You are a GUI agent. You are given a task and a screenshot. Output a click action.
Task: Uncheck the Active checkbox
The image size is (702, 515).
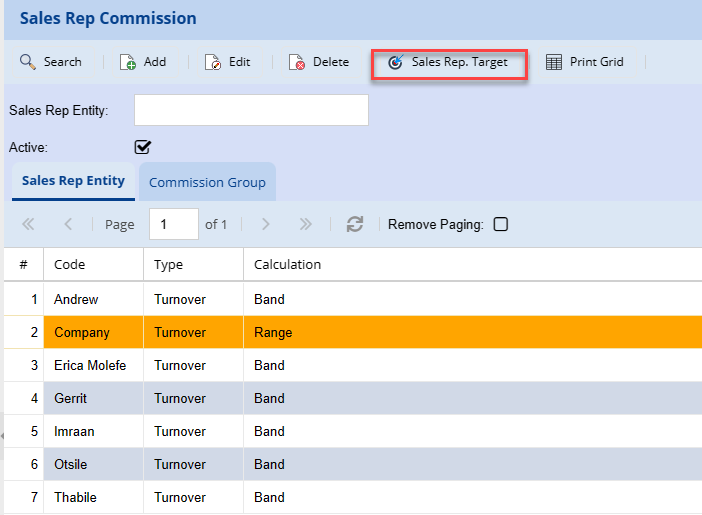point(143,147)
